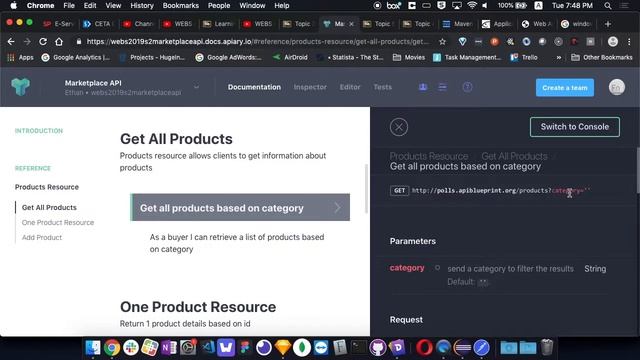Open the Apple menu

[x=13, y=6]
